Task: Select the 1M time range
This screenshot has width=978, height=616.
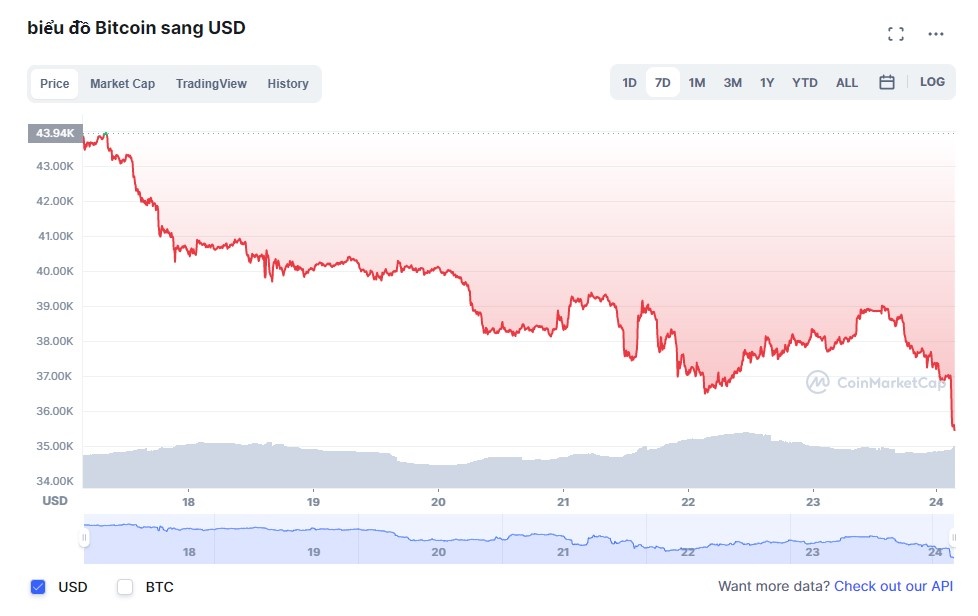Action: tap(696, 82)
